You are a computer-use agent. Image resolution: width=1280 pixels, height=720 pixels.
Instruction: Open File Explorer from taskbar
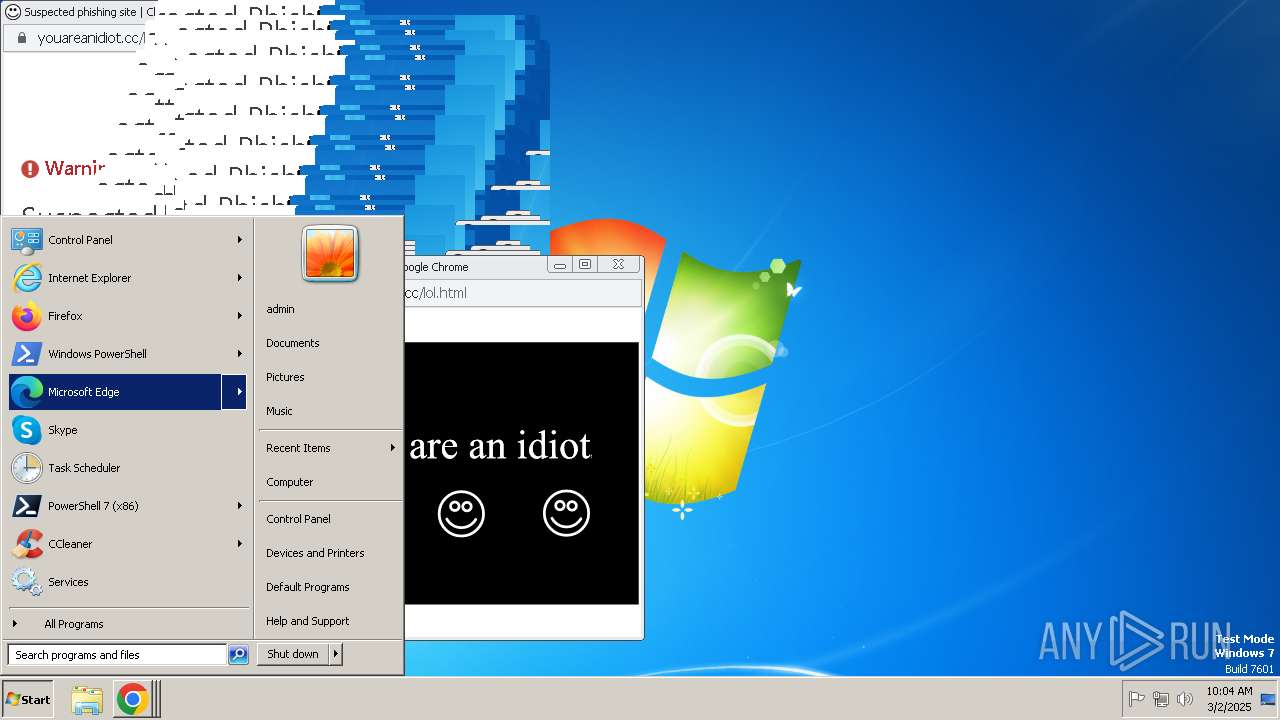(87, 700)
